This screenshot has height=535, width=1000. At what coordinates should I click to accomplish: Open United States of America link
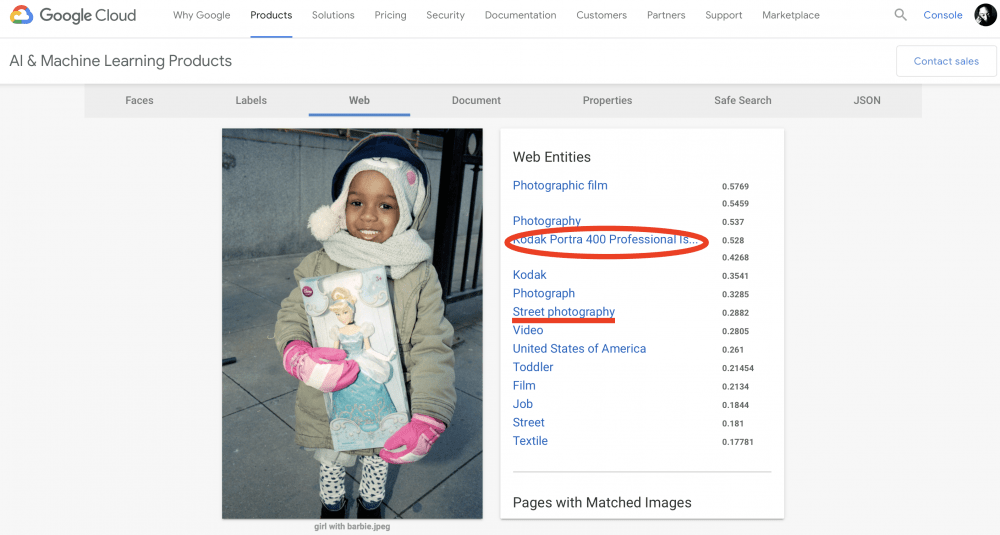(x=579, y=349)
